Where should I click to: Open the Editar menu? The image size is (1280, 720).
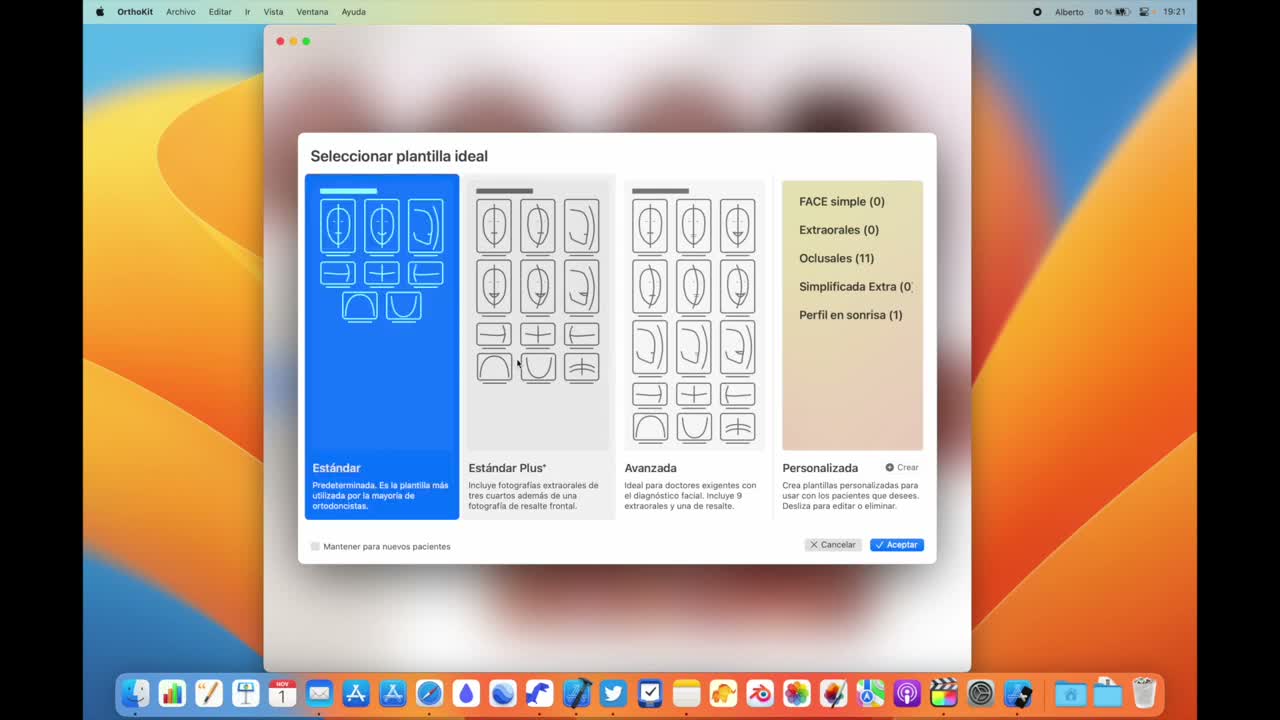click(x=220, y=12)
